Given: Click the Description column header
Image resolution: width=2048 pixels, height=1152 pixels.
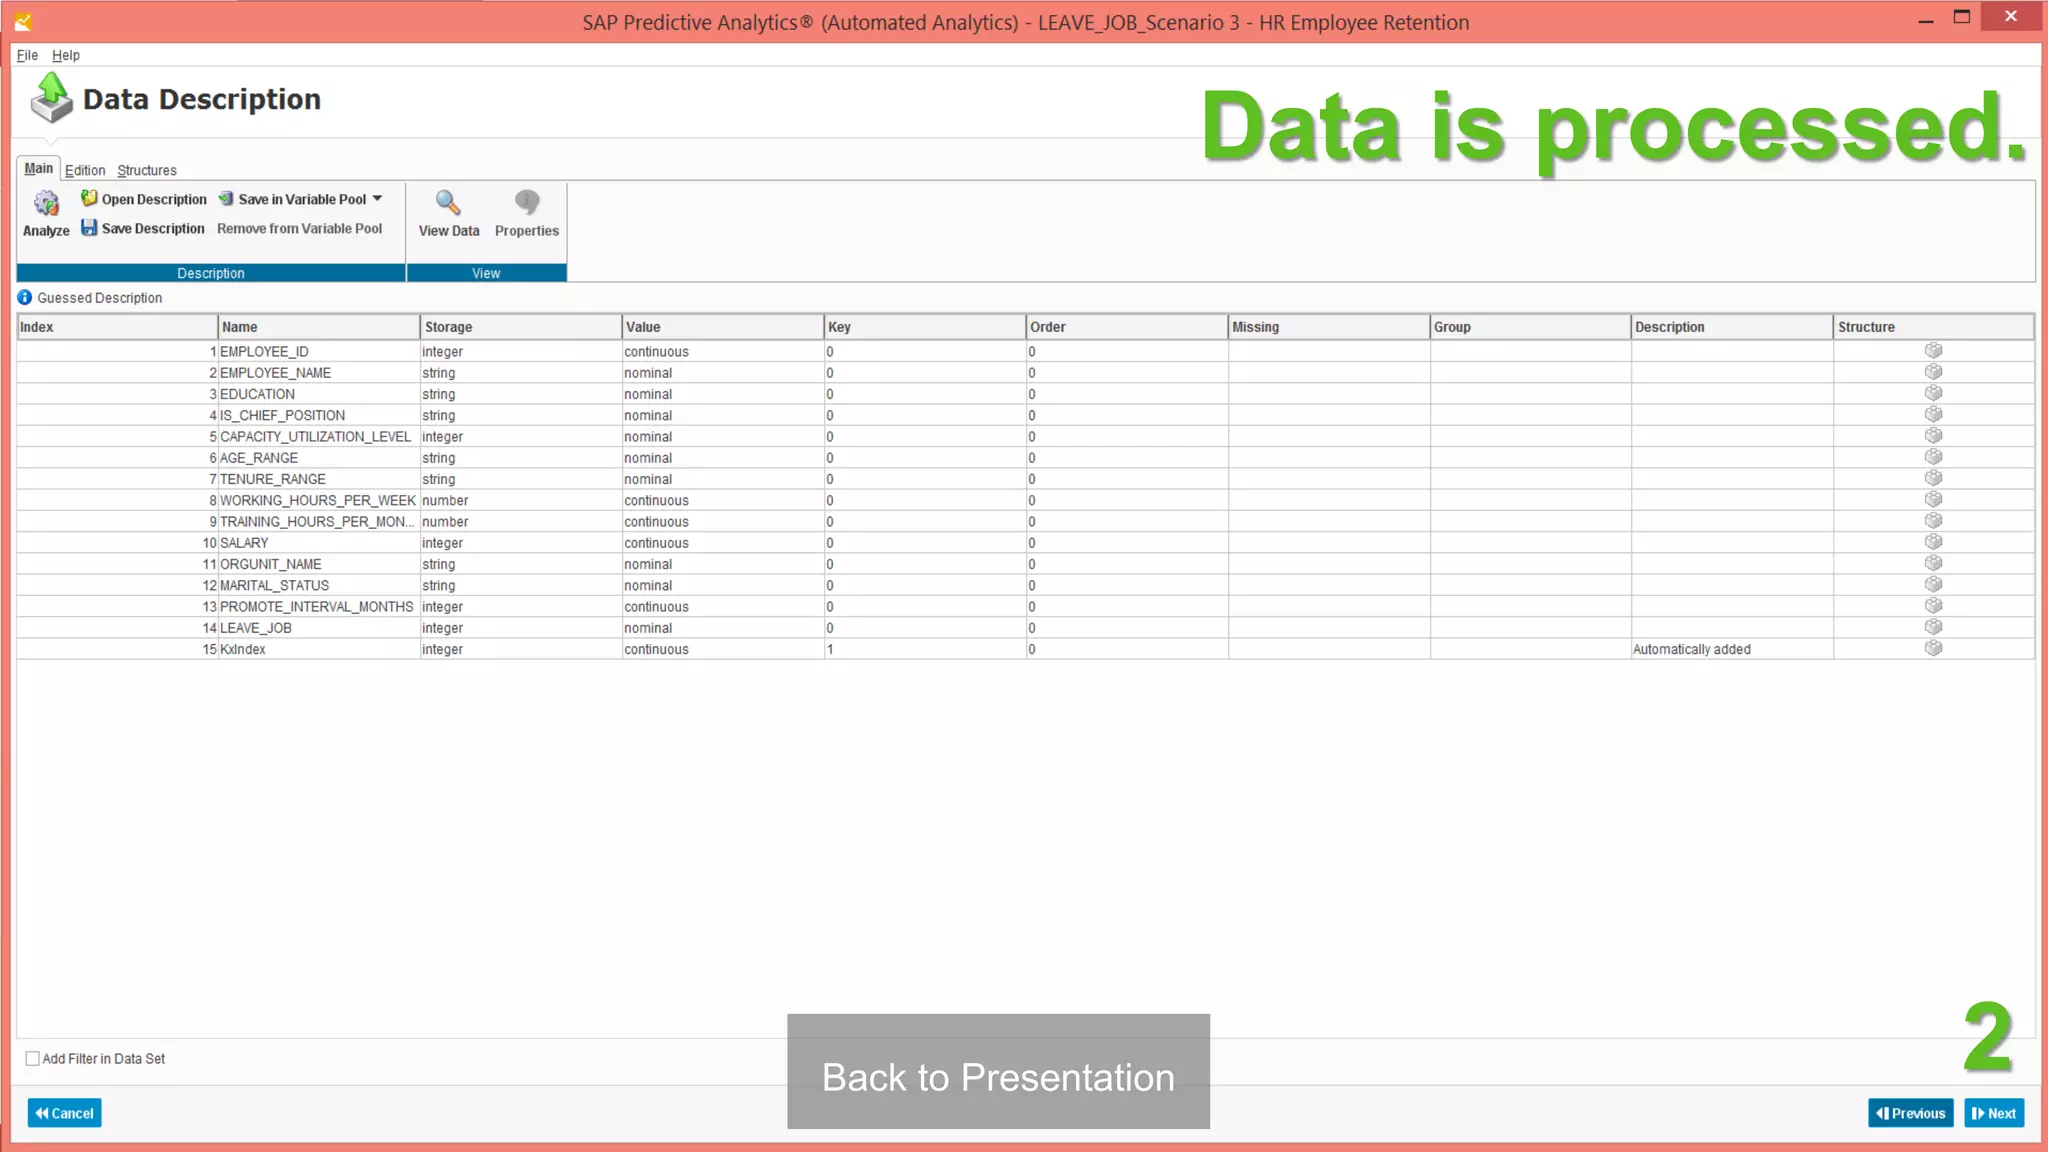Looking at the screenshot, I should 1732,327.
